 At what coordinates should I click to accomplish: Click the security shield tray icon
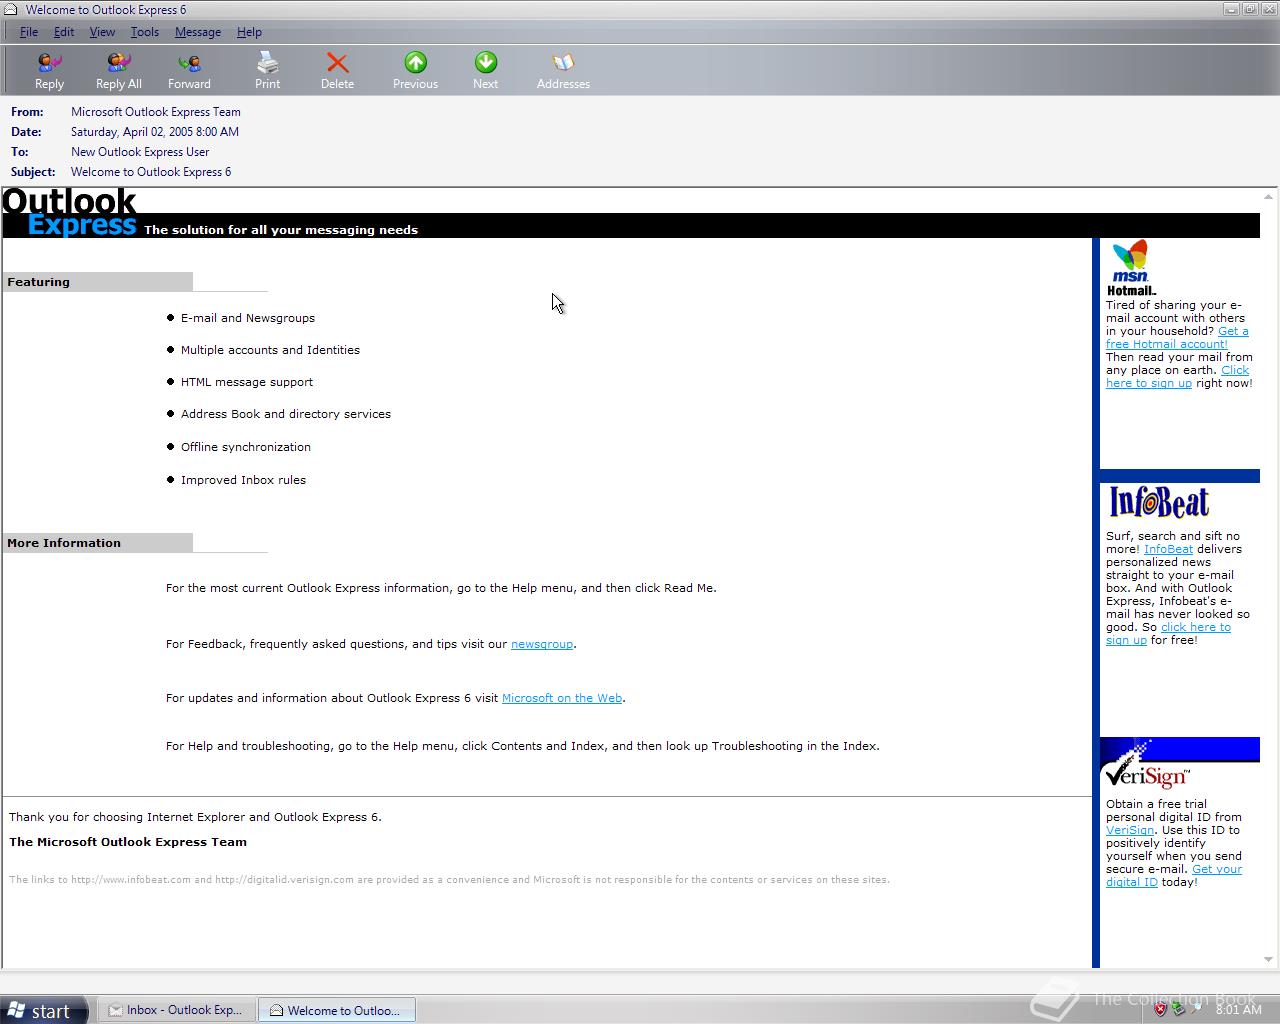pos(1160,1009)
